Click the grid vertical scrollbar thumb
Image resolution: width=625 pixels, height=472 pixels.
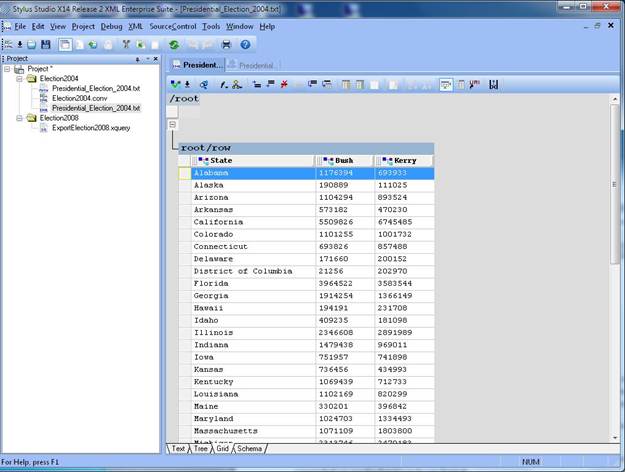pos(614,183)
